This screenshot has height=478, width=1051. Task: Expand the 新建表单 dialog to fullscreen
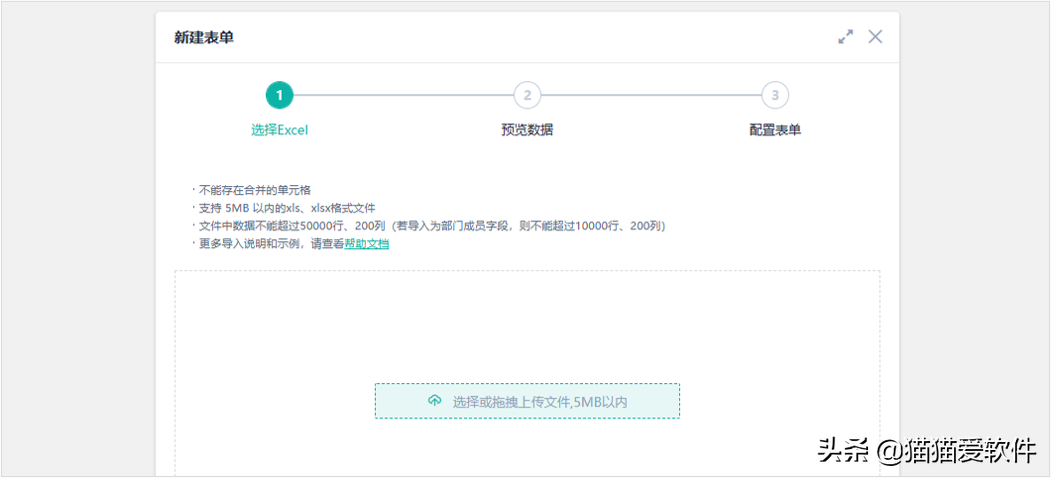(846, 37)
